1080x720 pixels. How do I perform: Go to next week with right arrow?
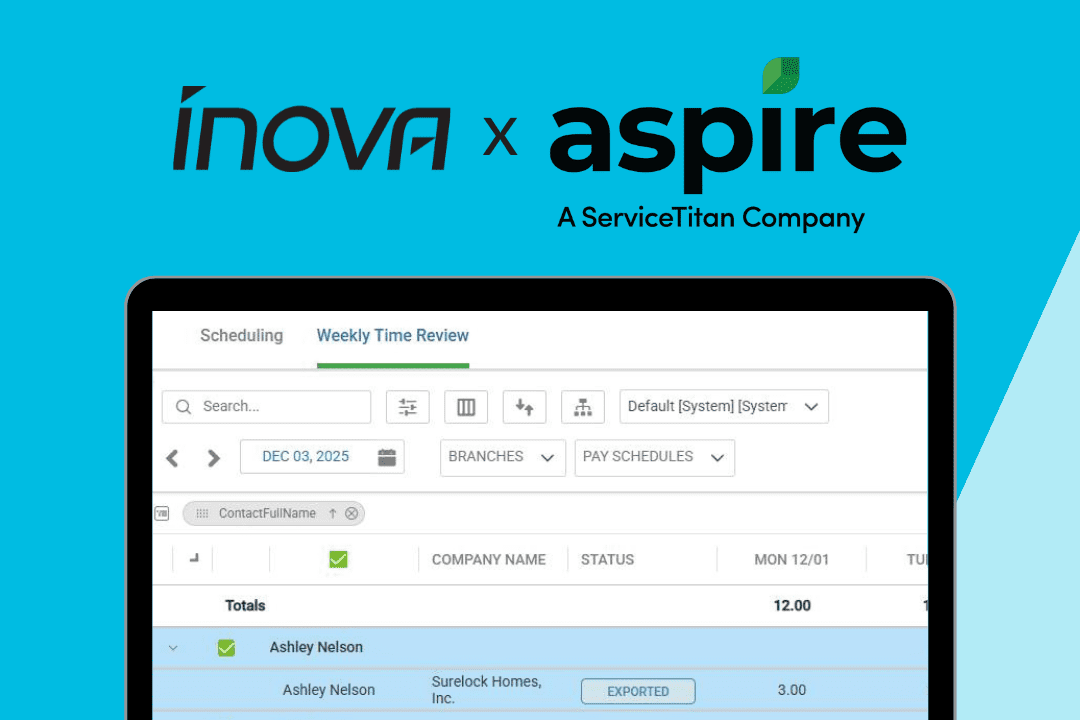click(213, 458)
